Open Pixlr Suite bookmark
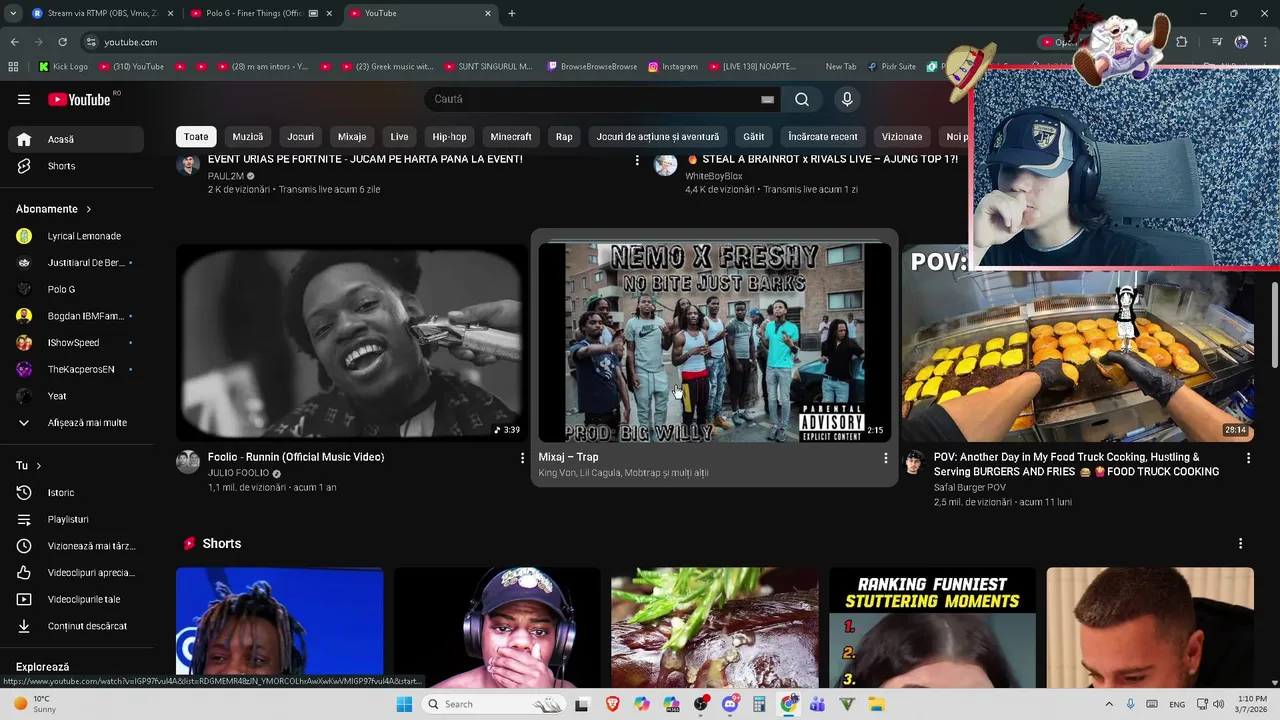1280x720 pixels. pos(891,67)
